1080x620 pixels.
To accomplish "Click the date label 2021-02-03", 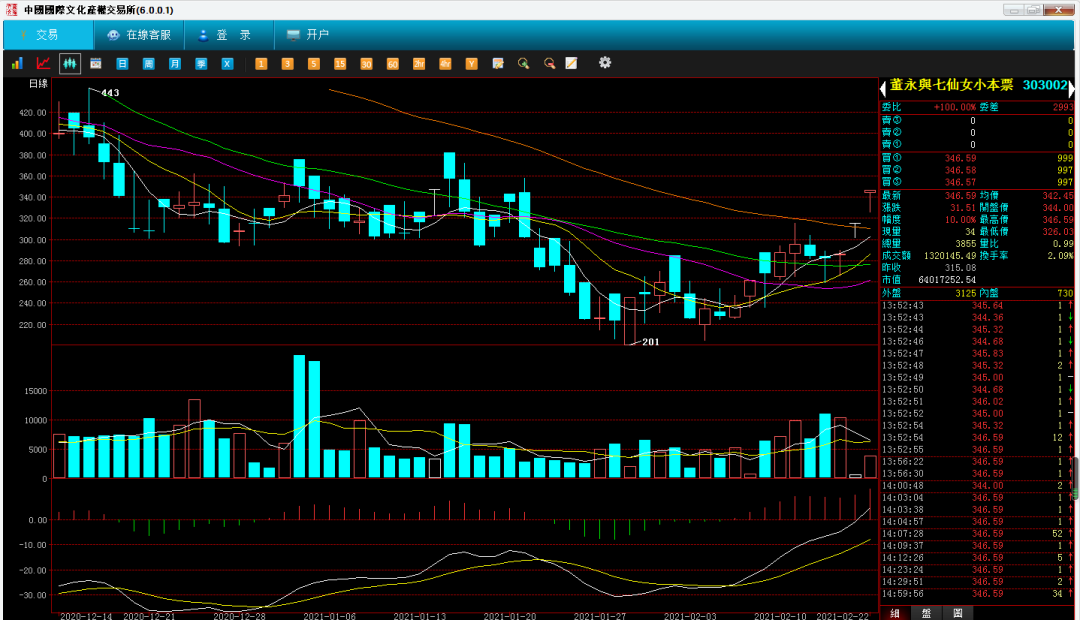I will click(690, 616).
